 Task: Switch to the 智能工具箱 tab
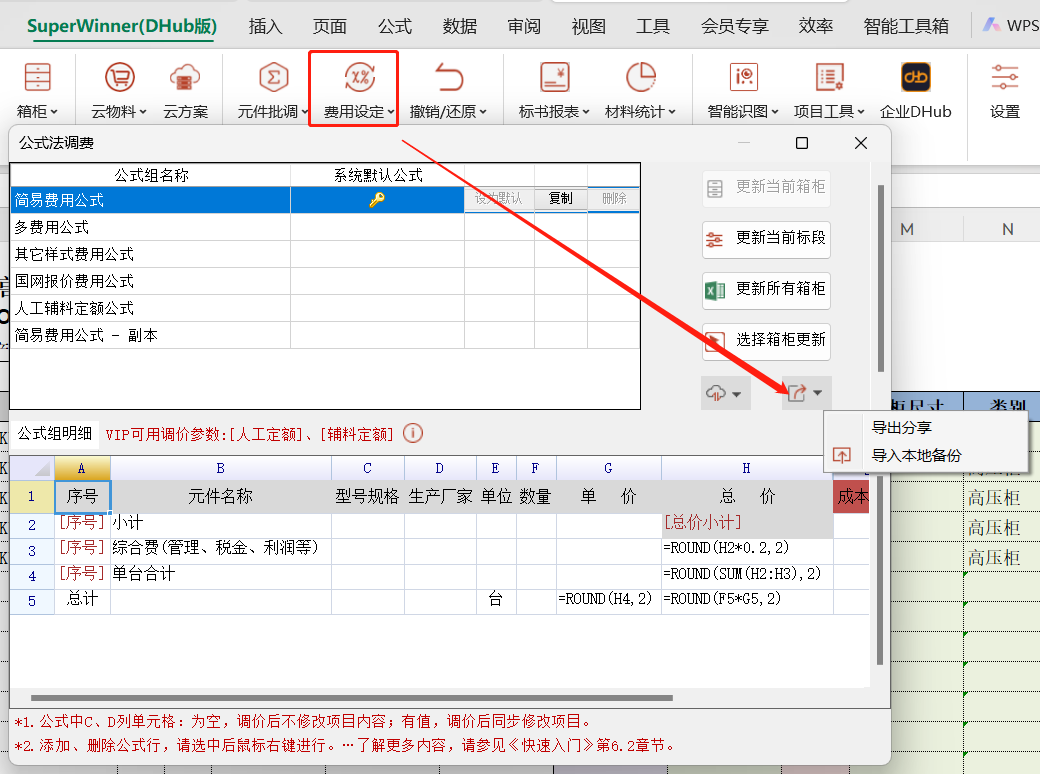click(x=905, y=26)
